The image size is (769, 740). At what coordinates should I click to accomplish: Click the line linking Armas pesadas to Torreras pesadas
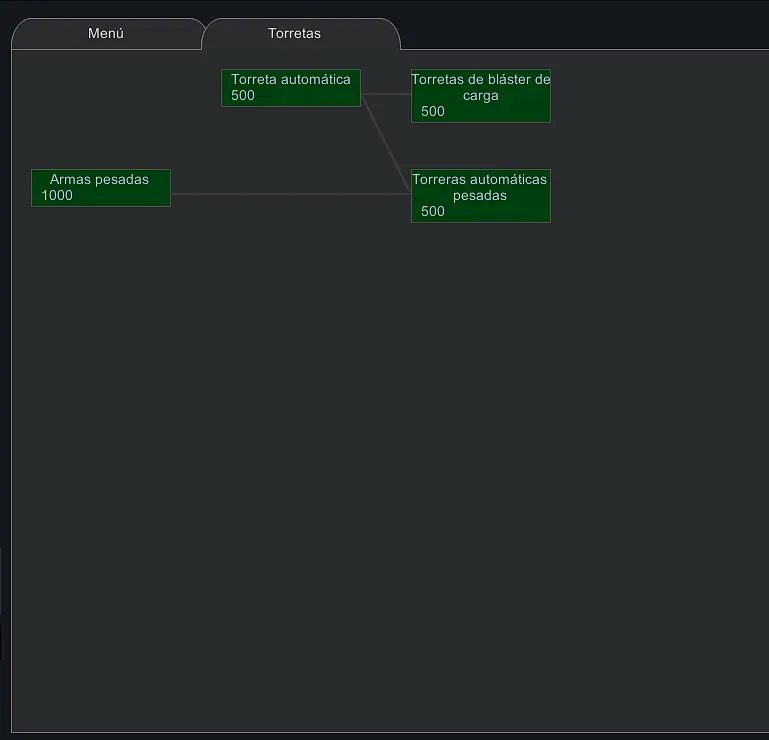290,194
